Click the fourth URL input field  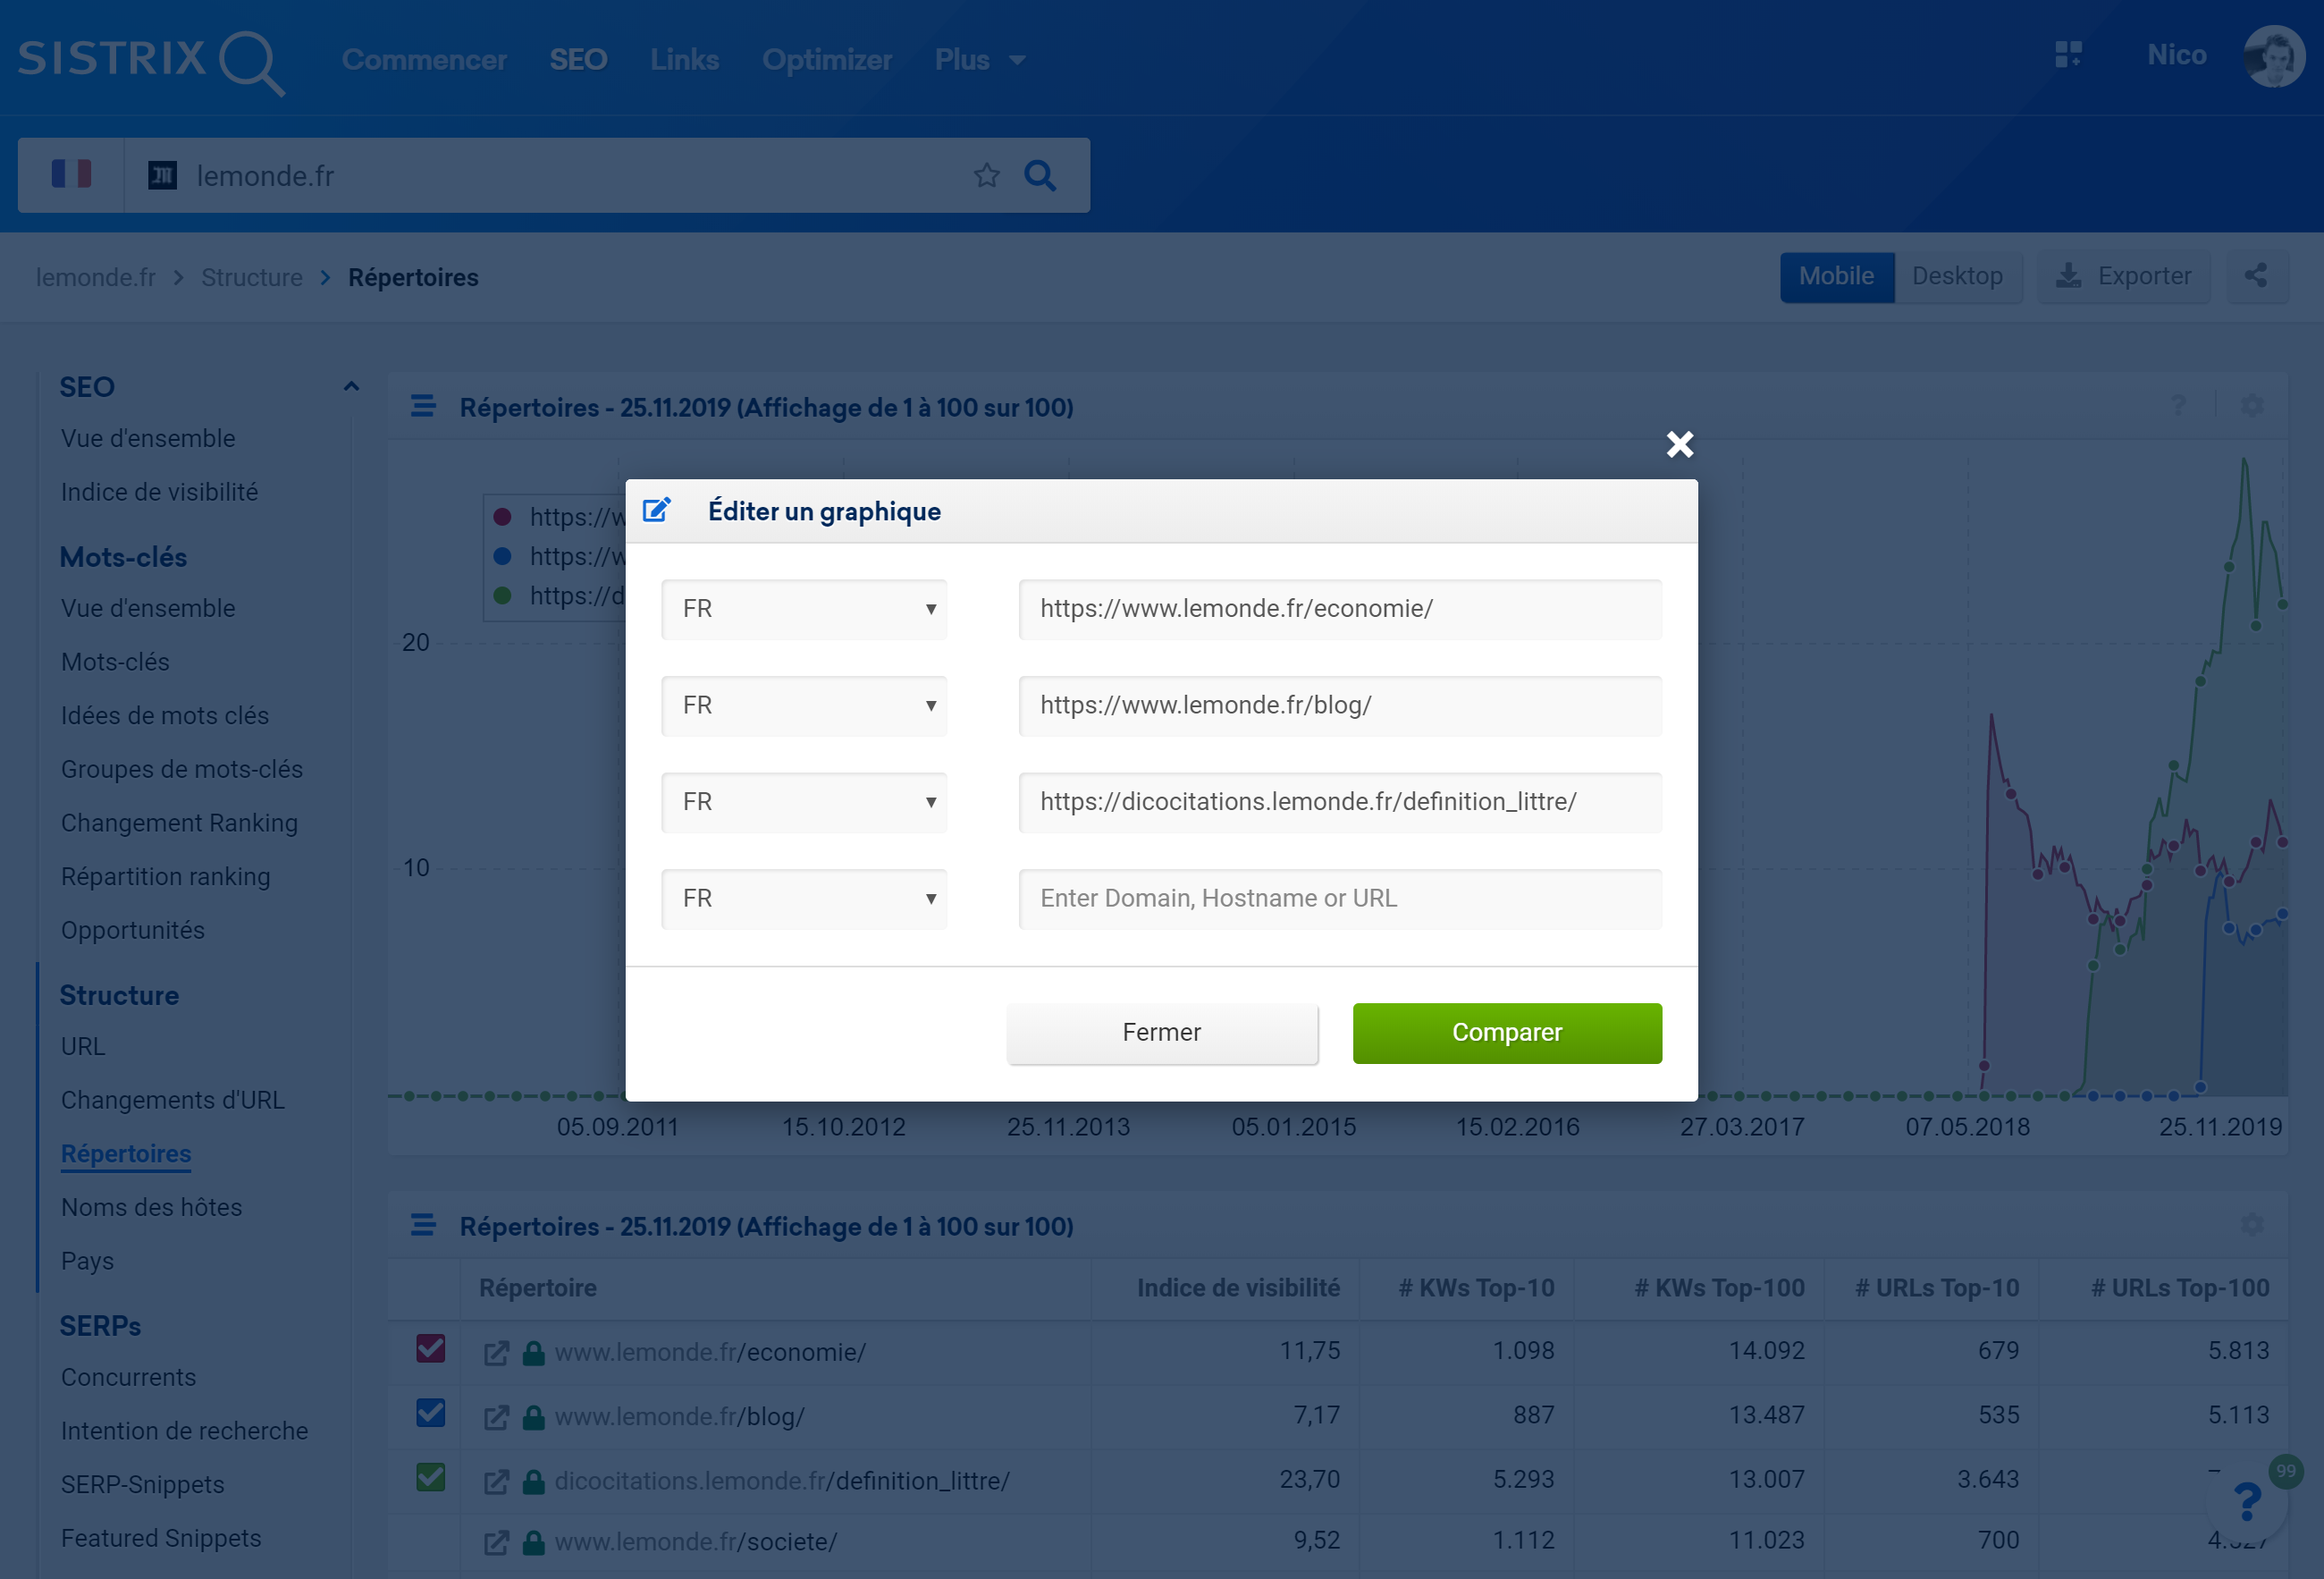point(1341,899)
